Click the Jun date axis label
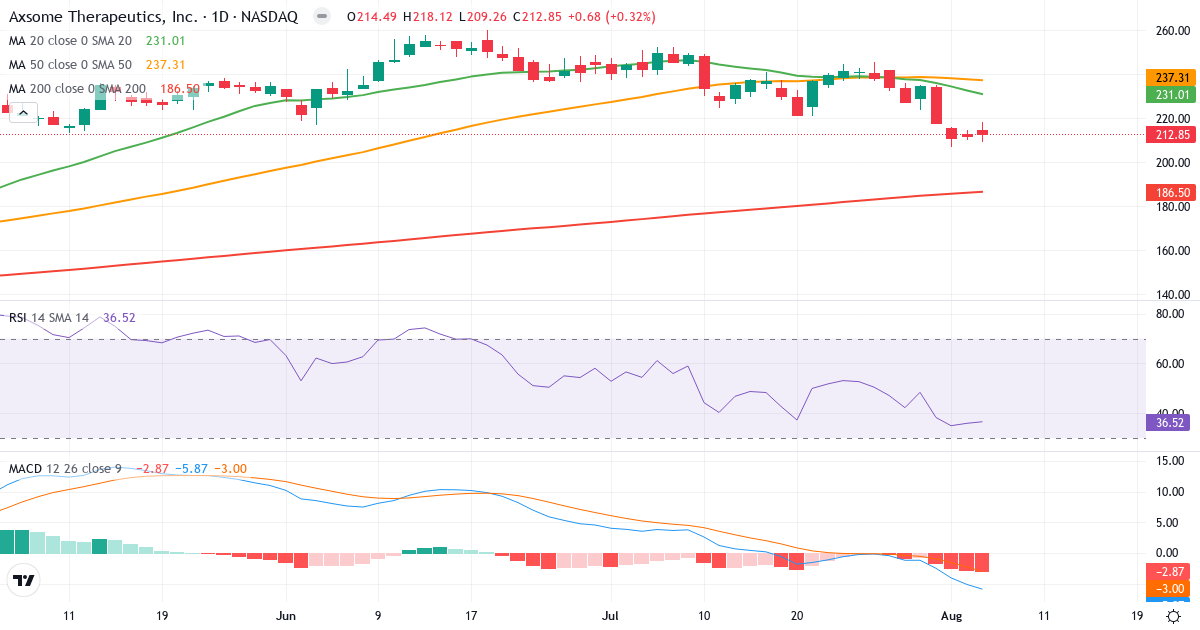This screenshot has width=1200, height=630. pos(287,617)
